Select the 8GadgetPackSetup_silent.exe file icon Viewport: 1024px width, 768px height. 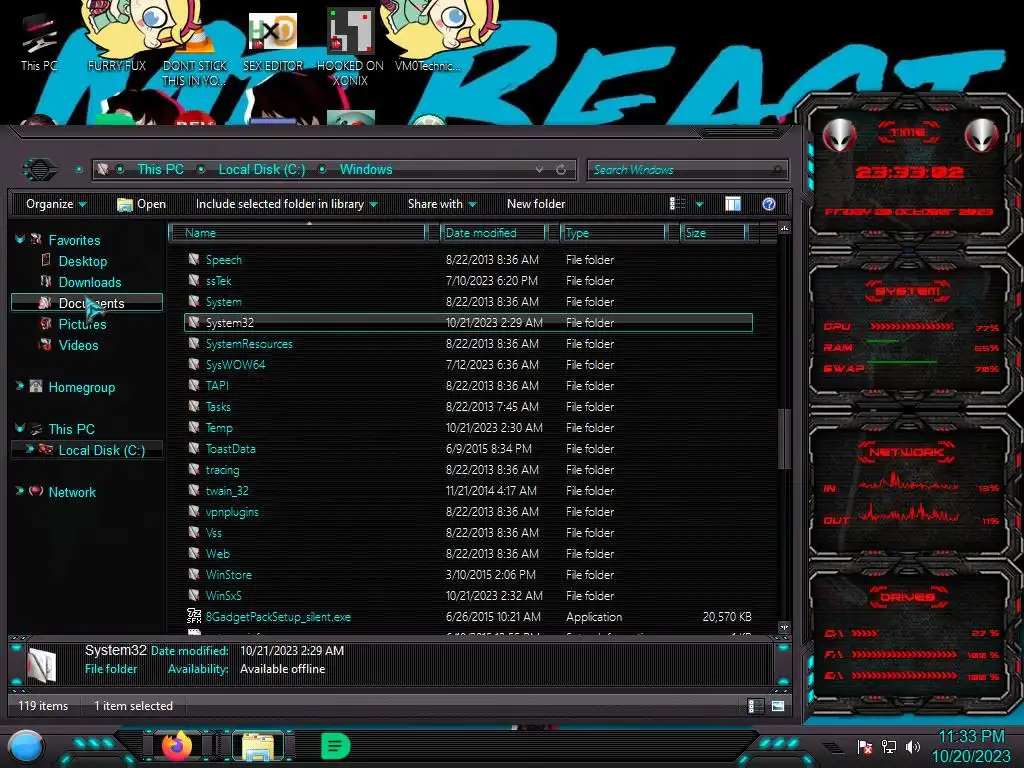click(x=194, y=616)
